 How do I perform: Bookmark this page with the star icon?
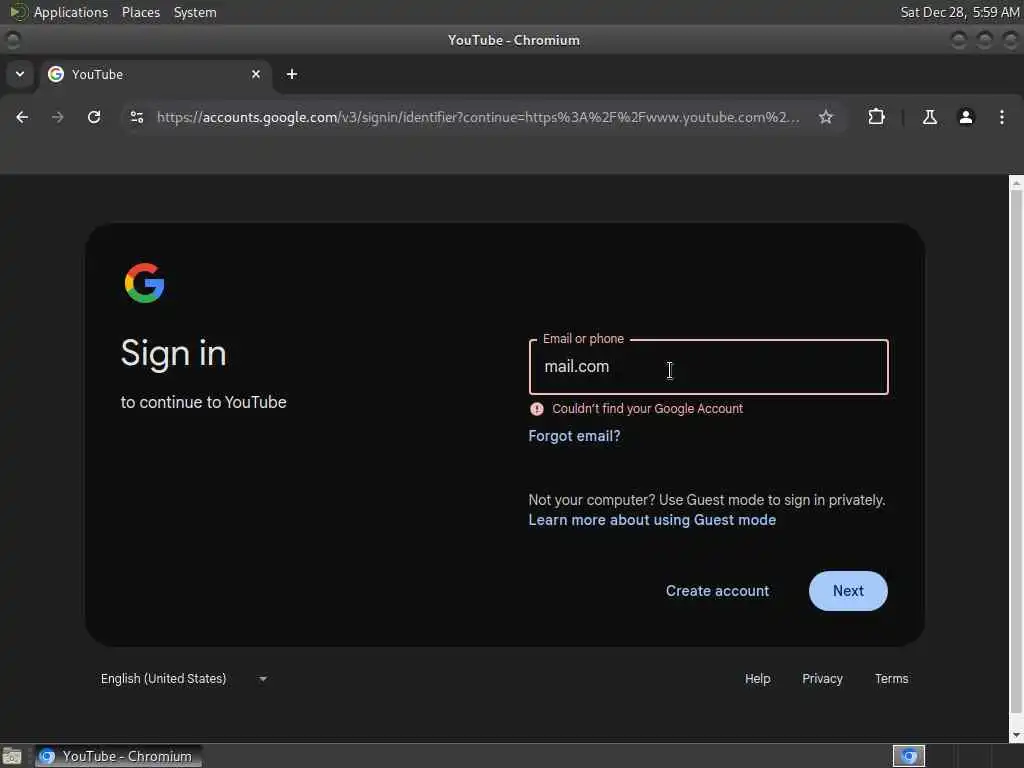826,117
